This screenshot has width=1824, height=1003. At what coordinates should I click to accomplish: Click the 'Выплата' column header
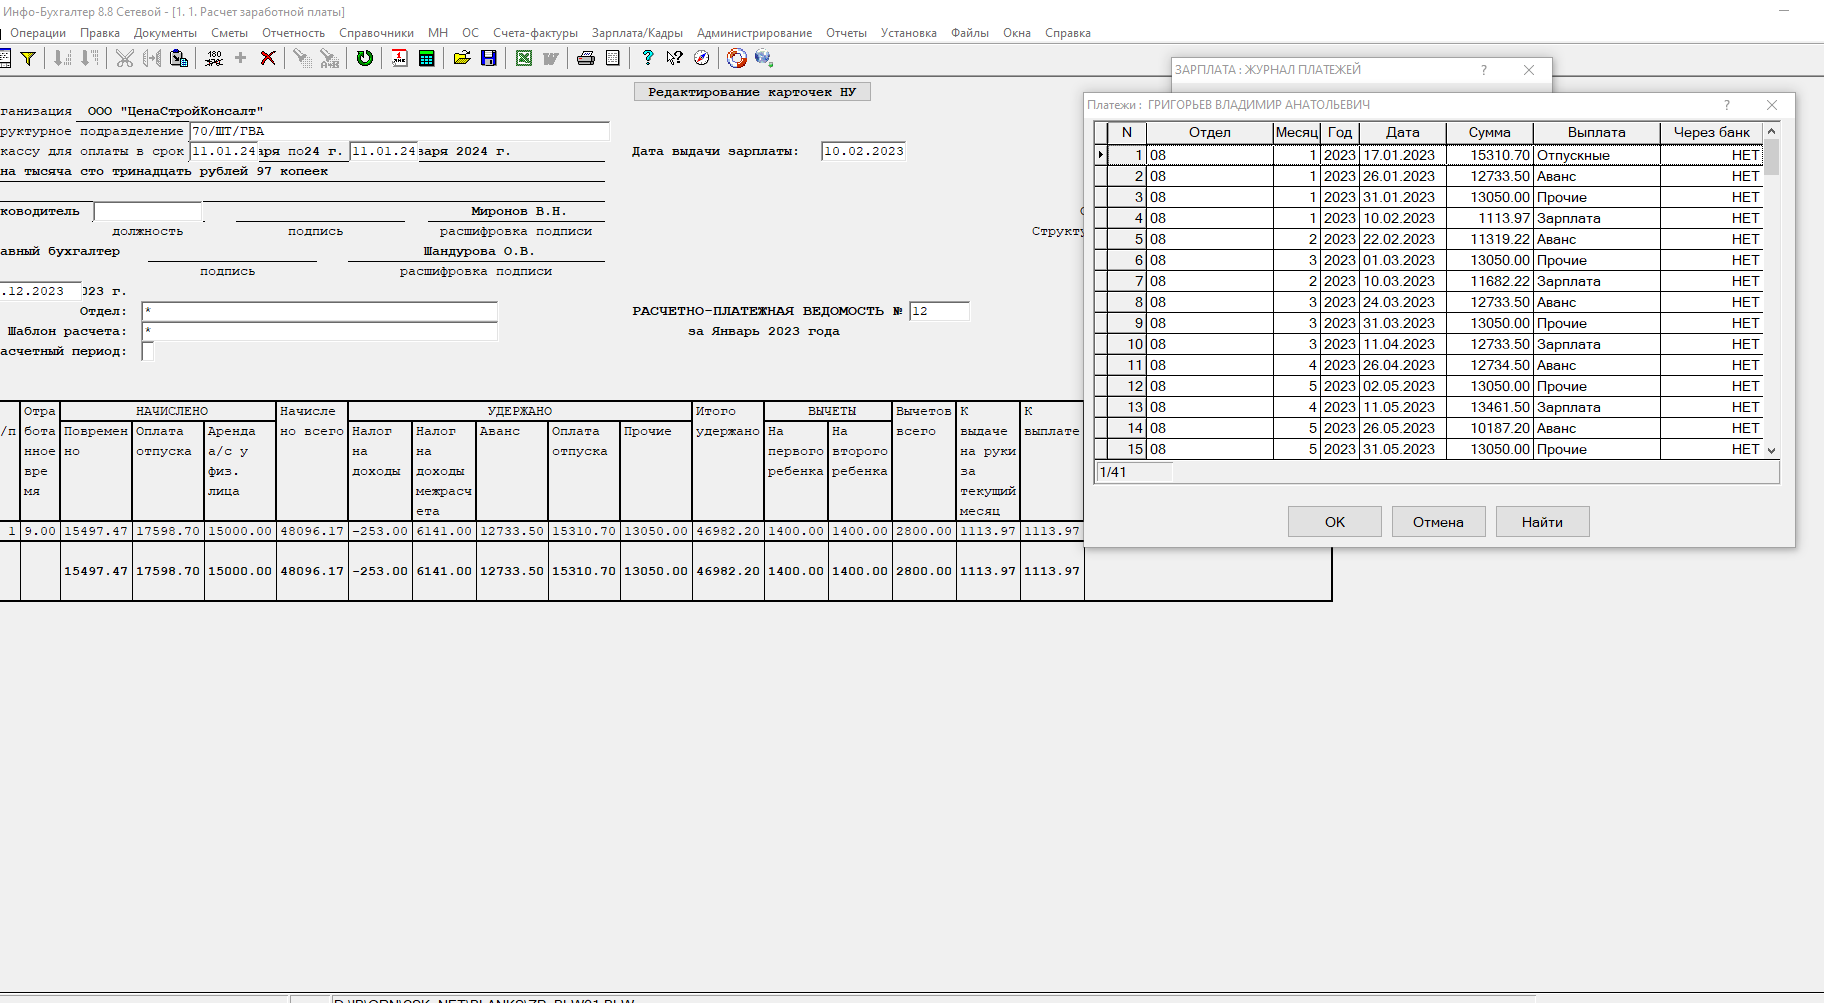1597,132
